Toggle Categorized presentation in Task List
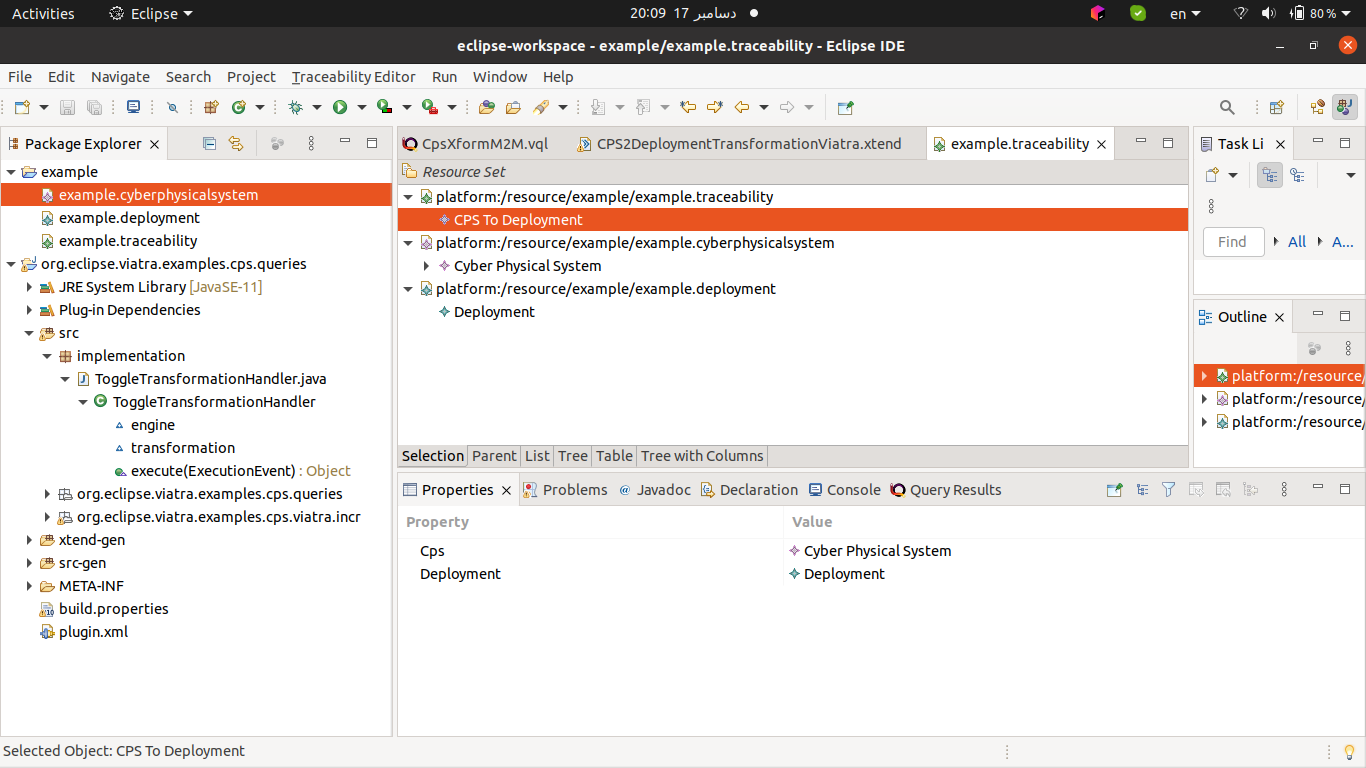The width and height of the screenshot is (1366, 768). [x=1270, y=176]
